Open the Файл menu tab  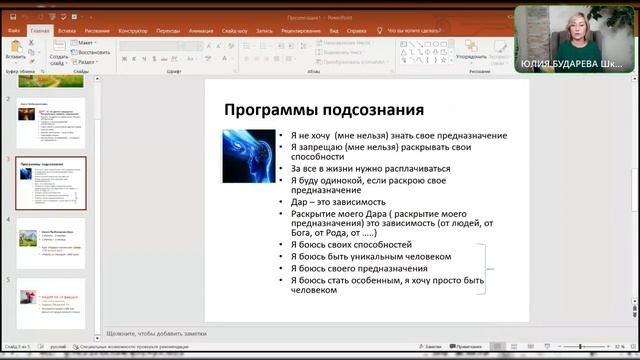14,31
